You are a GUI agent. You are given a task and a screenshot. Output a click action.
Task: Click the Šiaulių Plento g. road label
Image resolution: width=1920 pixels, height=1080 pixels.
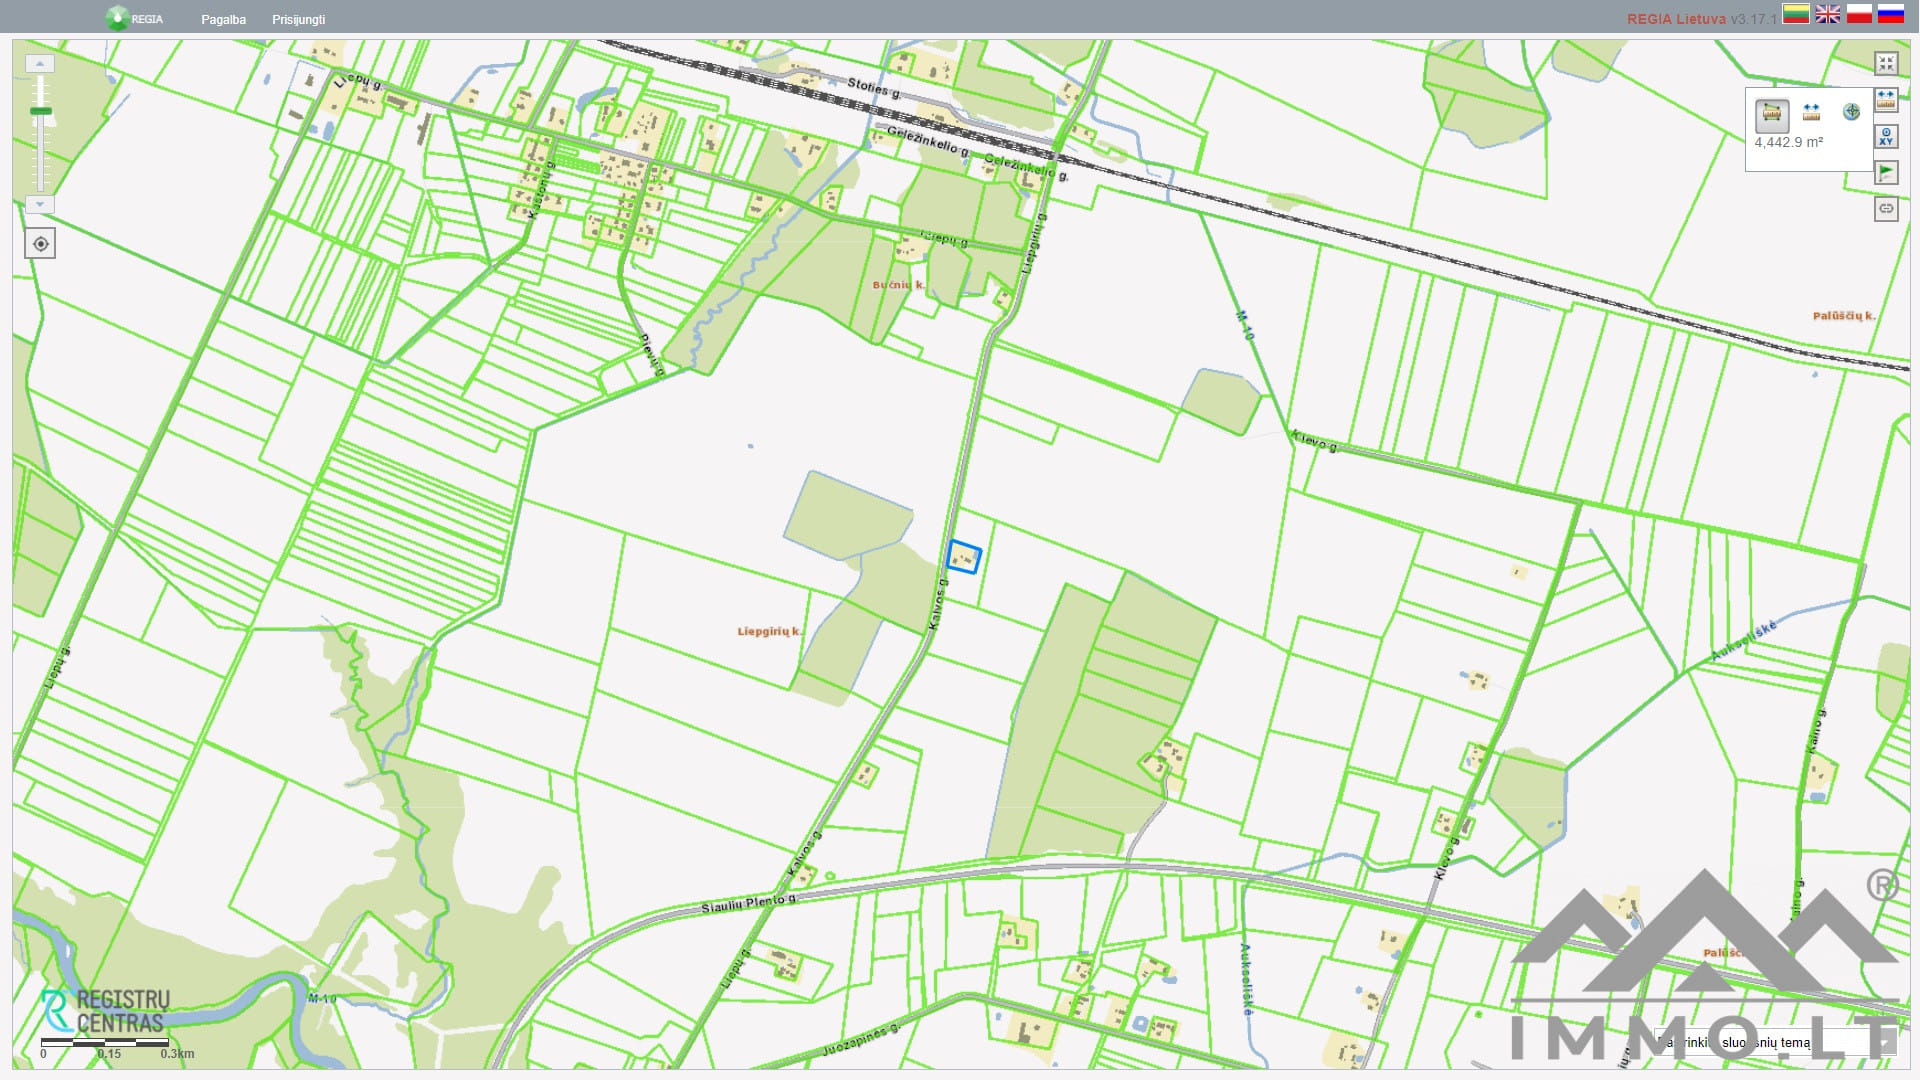click(748, 903)
